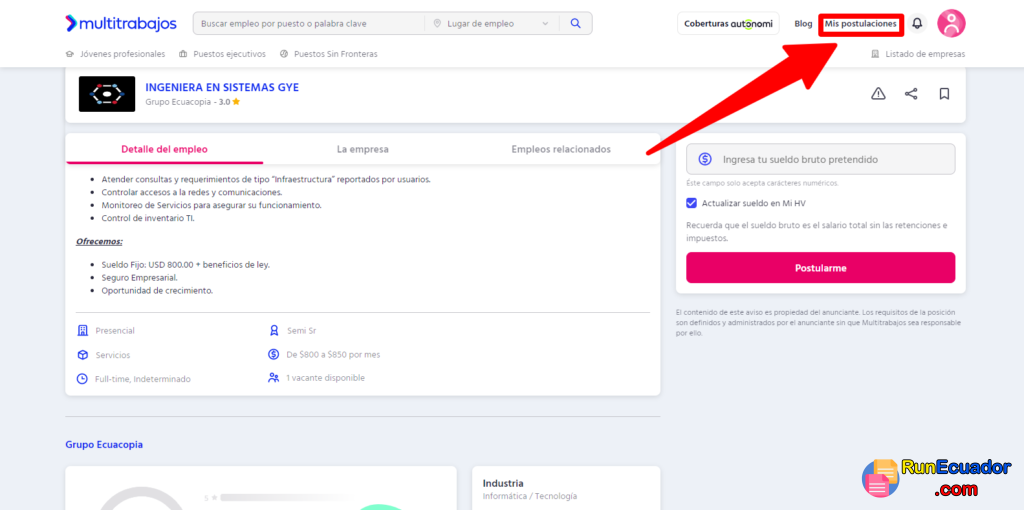
Task: Click the people icon beside 1 vacante disponible
Action: pyautogui.click(x=274, y=377)
